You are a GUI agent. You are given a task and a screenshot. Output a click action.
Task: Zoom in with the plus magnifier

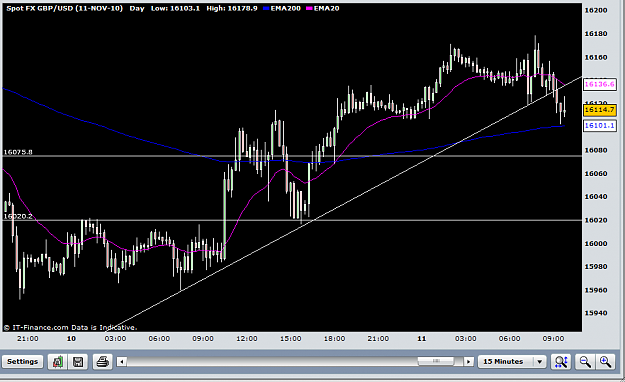click(x=605, y=362)
